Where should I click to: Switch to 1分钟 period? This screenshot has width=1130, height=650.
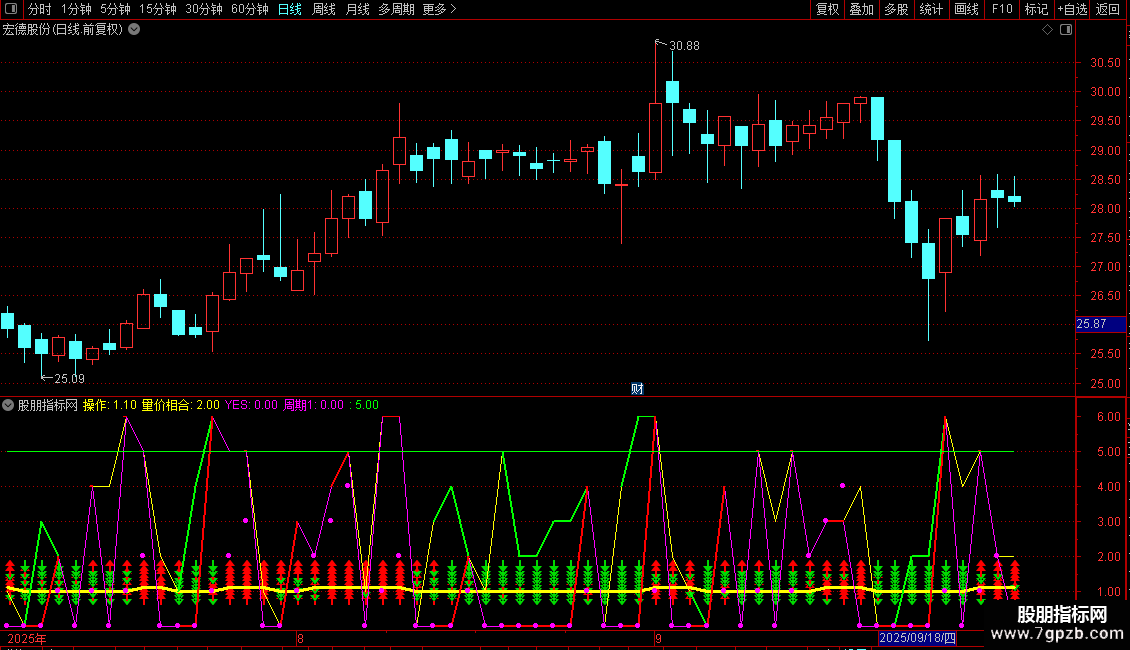[x=76, y=9]
